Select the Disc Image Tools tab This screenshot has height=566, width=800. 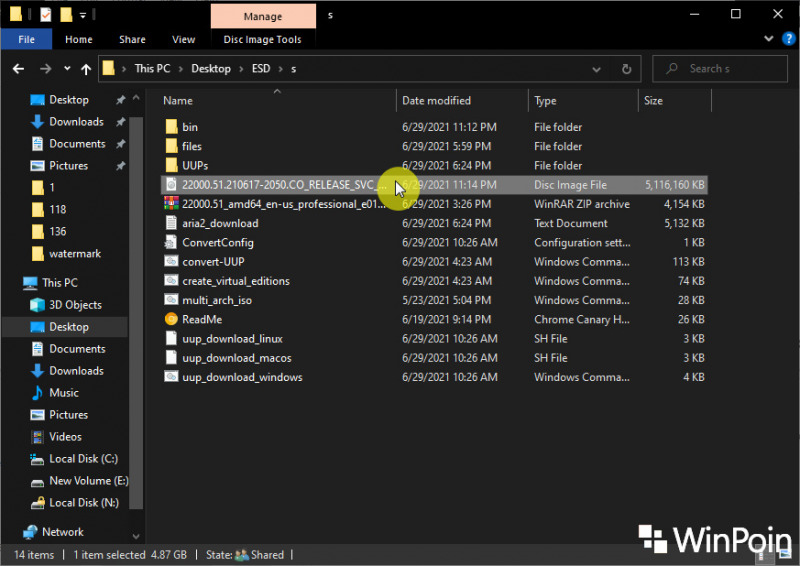click(262, 39)
